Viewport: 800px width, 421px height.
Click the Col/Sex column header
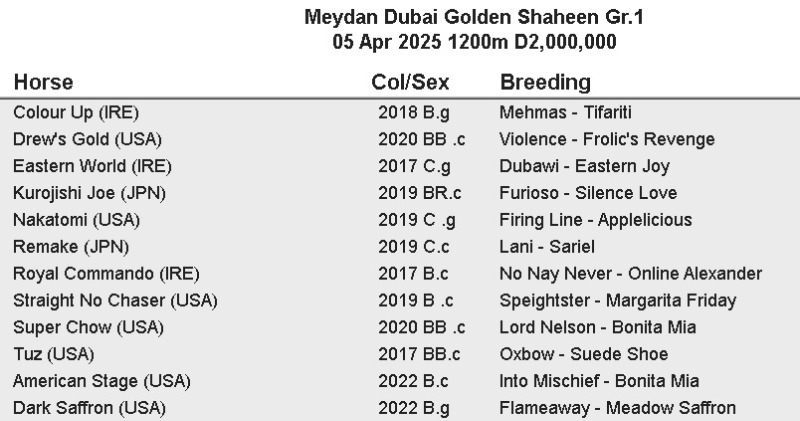[410, 82]
